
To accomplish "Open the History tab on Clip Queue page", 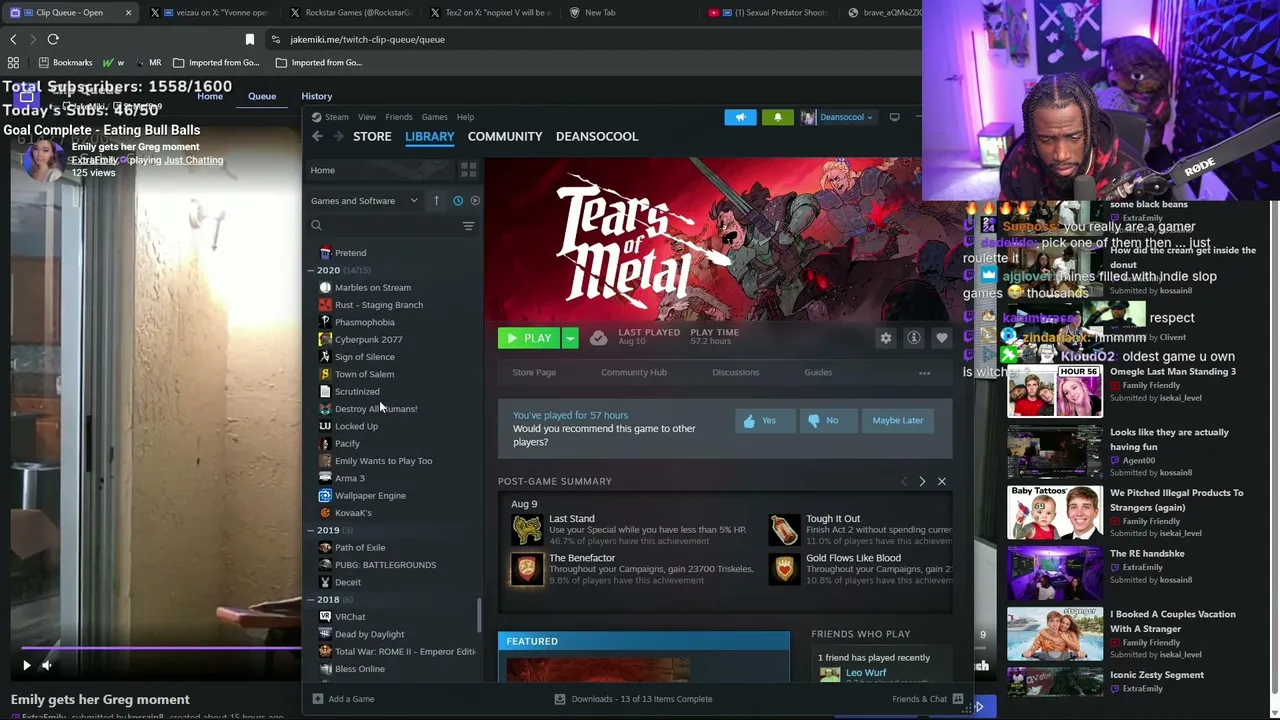I will (317, 96).
